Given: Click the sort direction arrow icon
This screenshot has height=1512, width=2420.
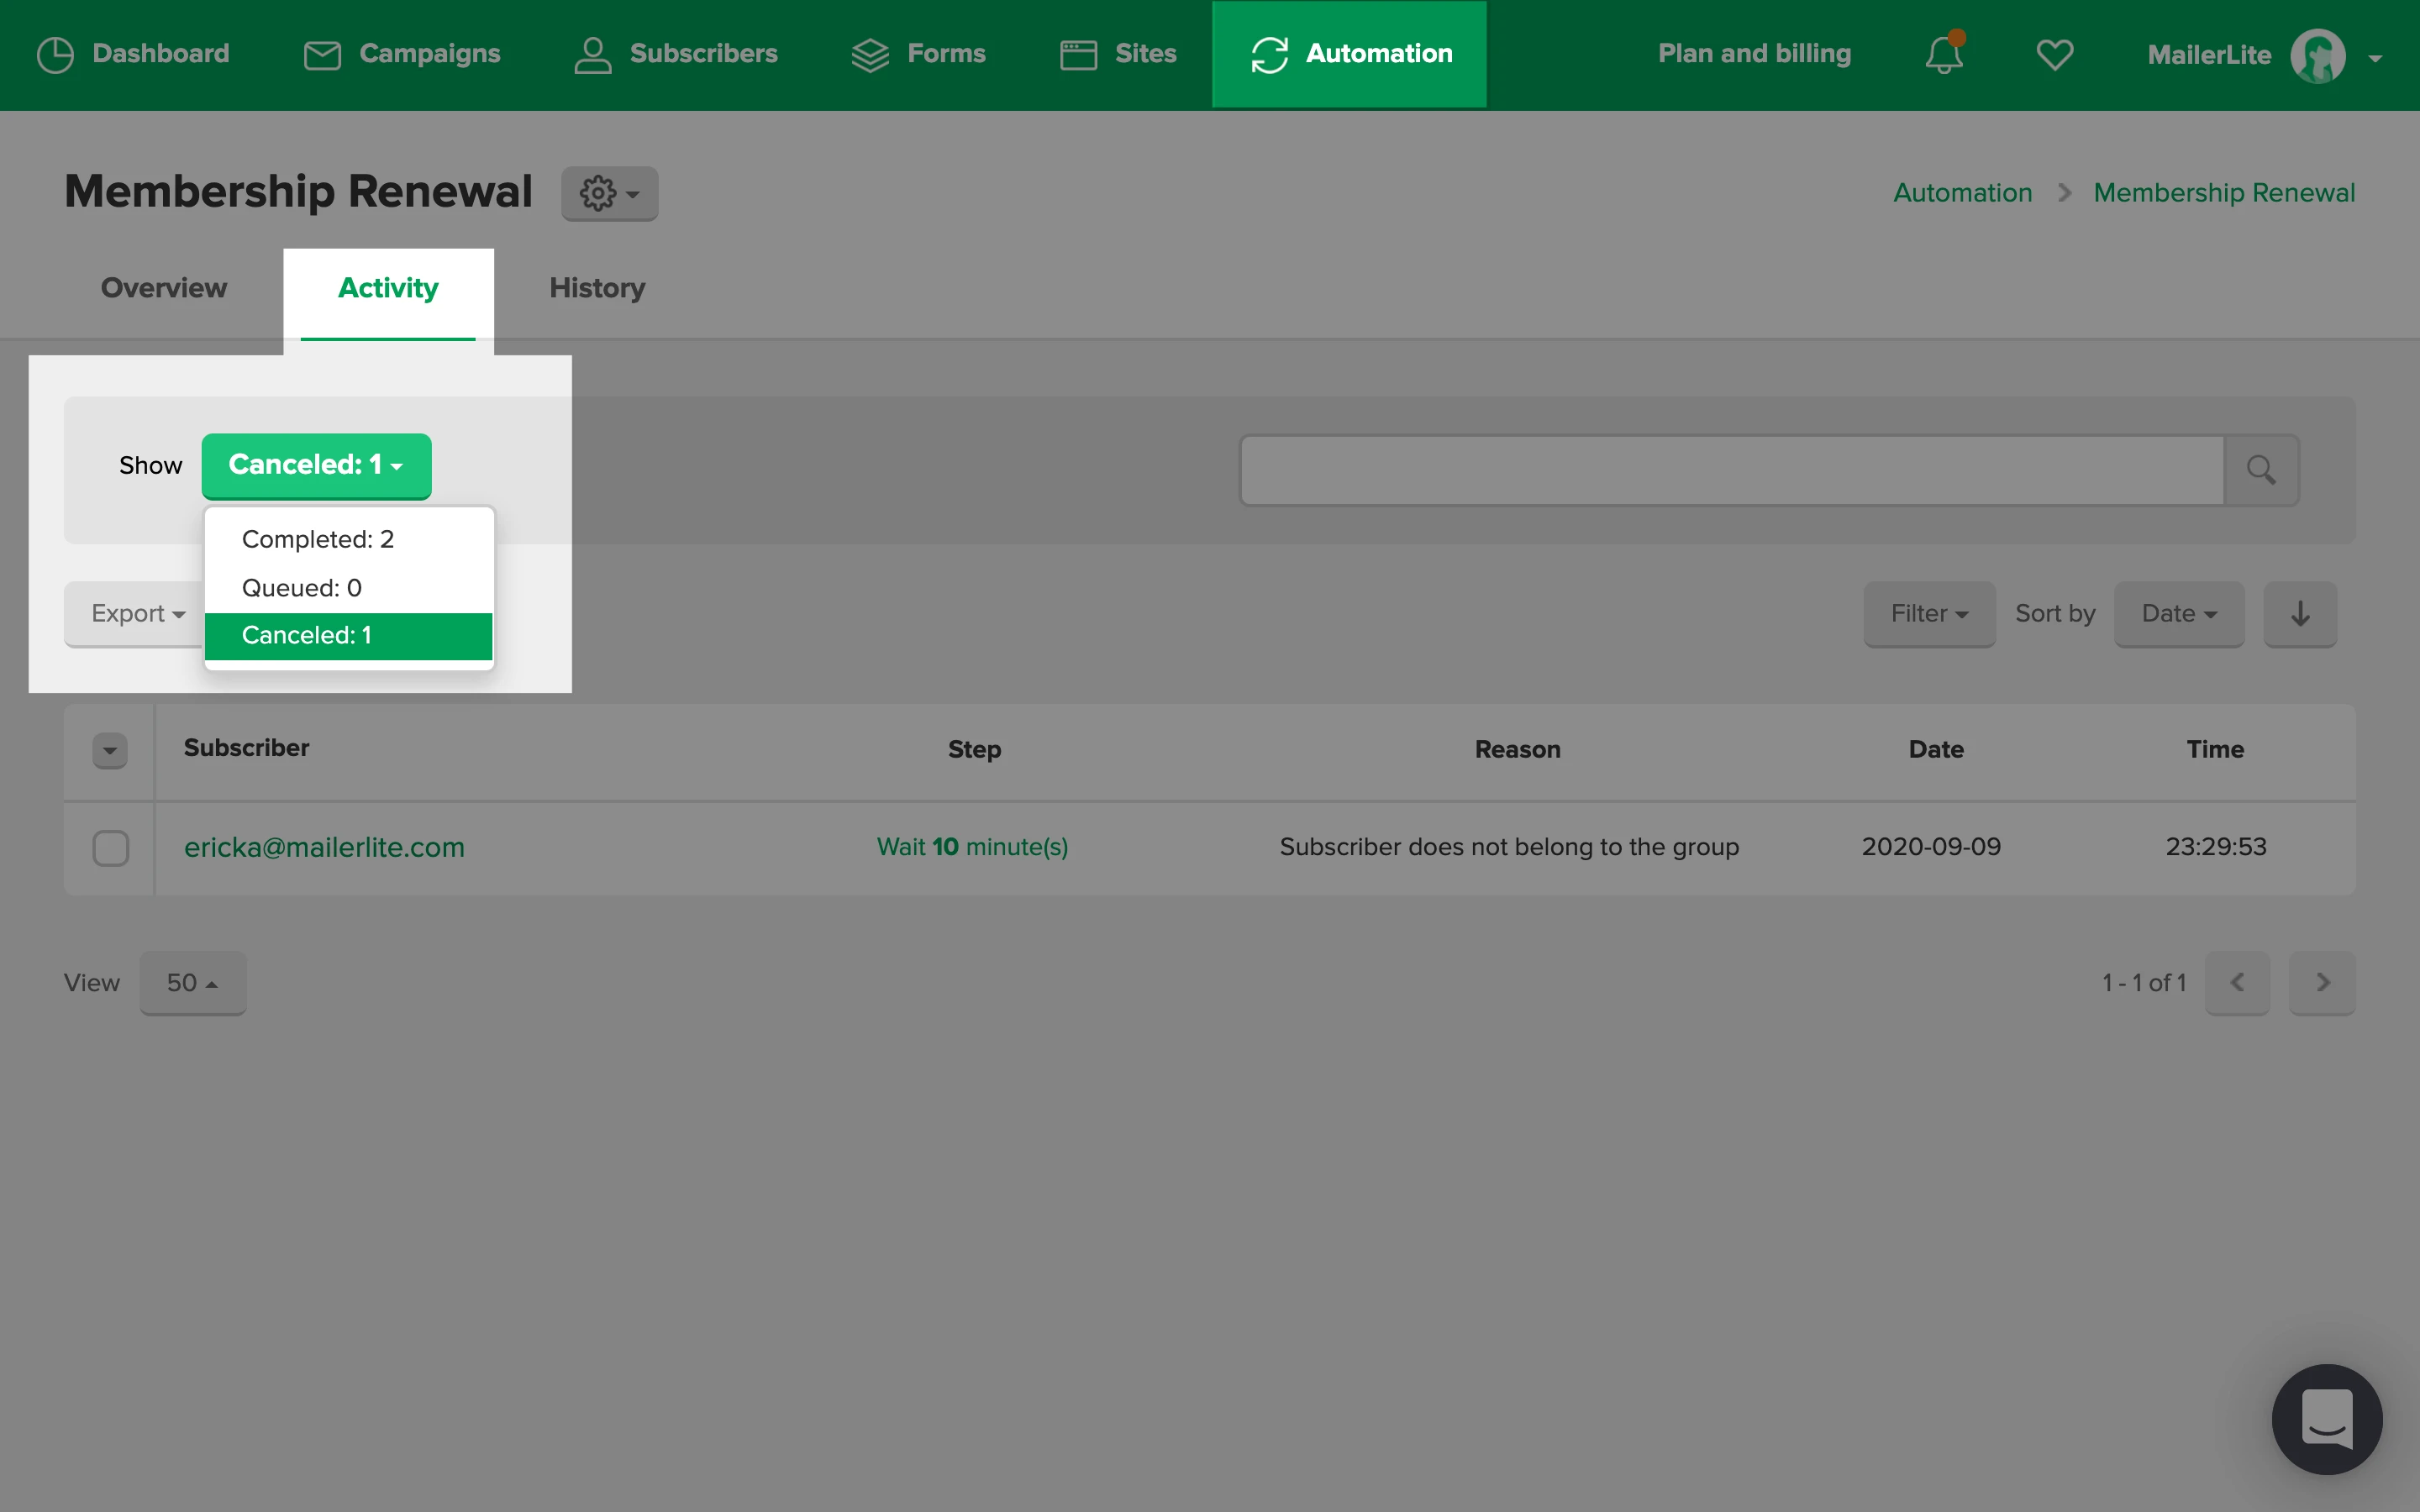Looking at the screenshot, I should [x=2300, y=613].
